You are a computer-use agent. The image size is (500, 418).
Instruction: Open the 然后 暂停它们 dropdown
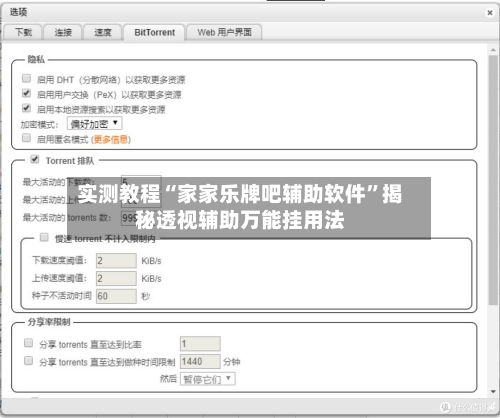[208, 379]
